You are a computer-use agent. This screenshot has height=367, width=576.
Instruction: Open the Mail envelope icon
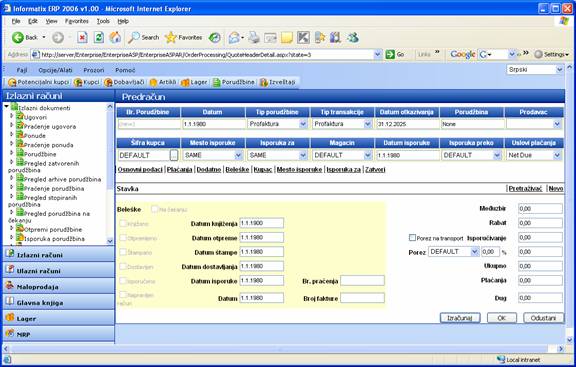[234, 37]
